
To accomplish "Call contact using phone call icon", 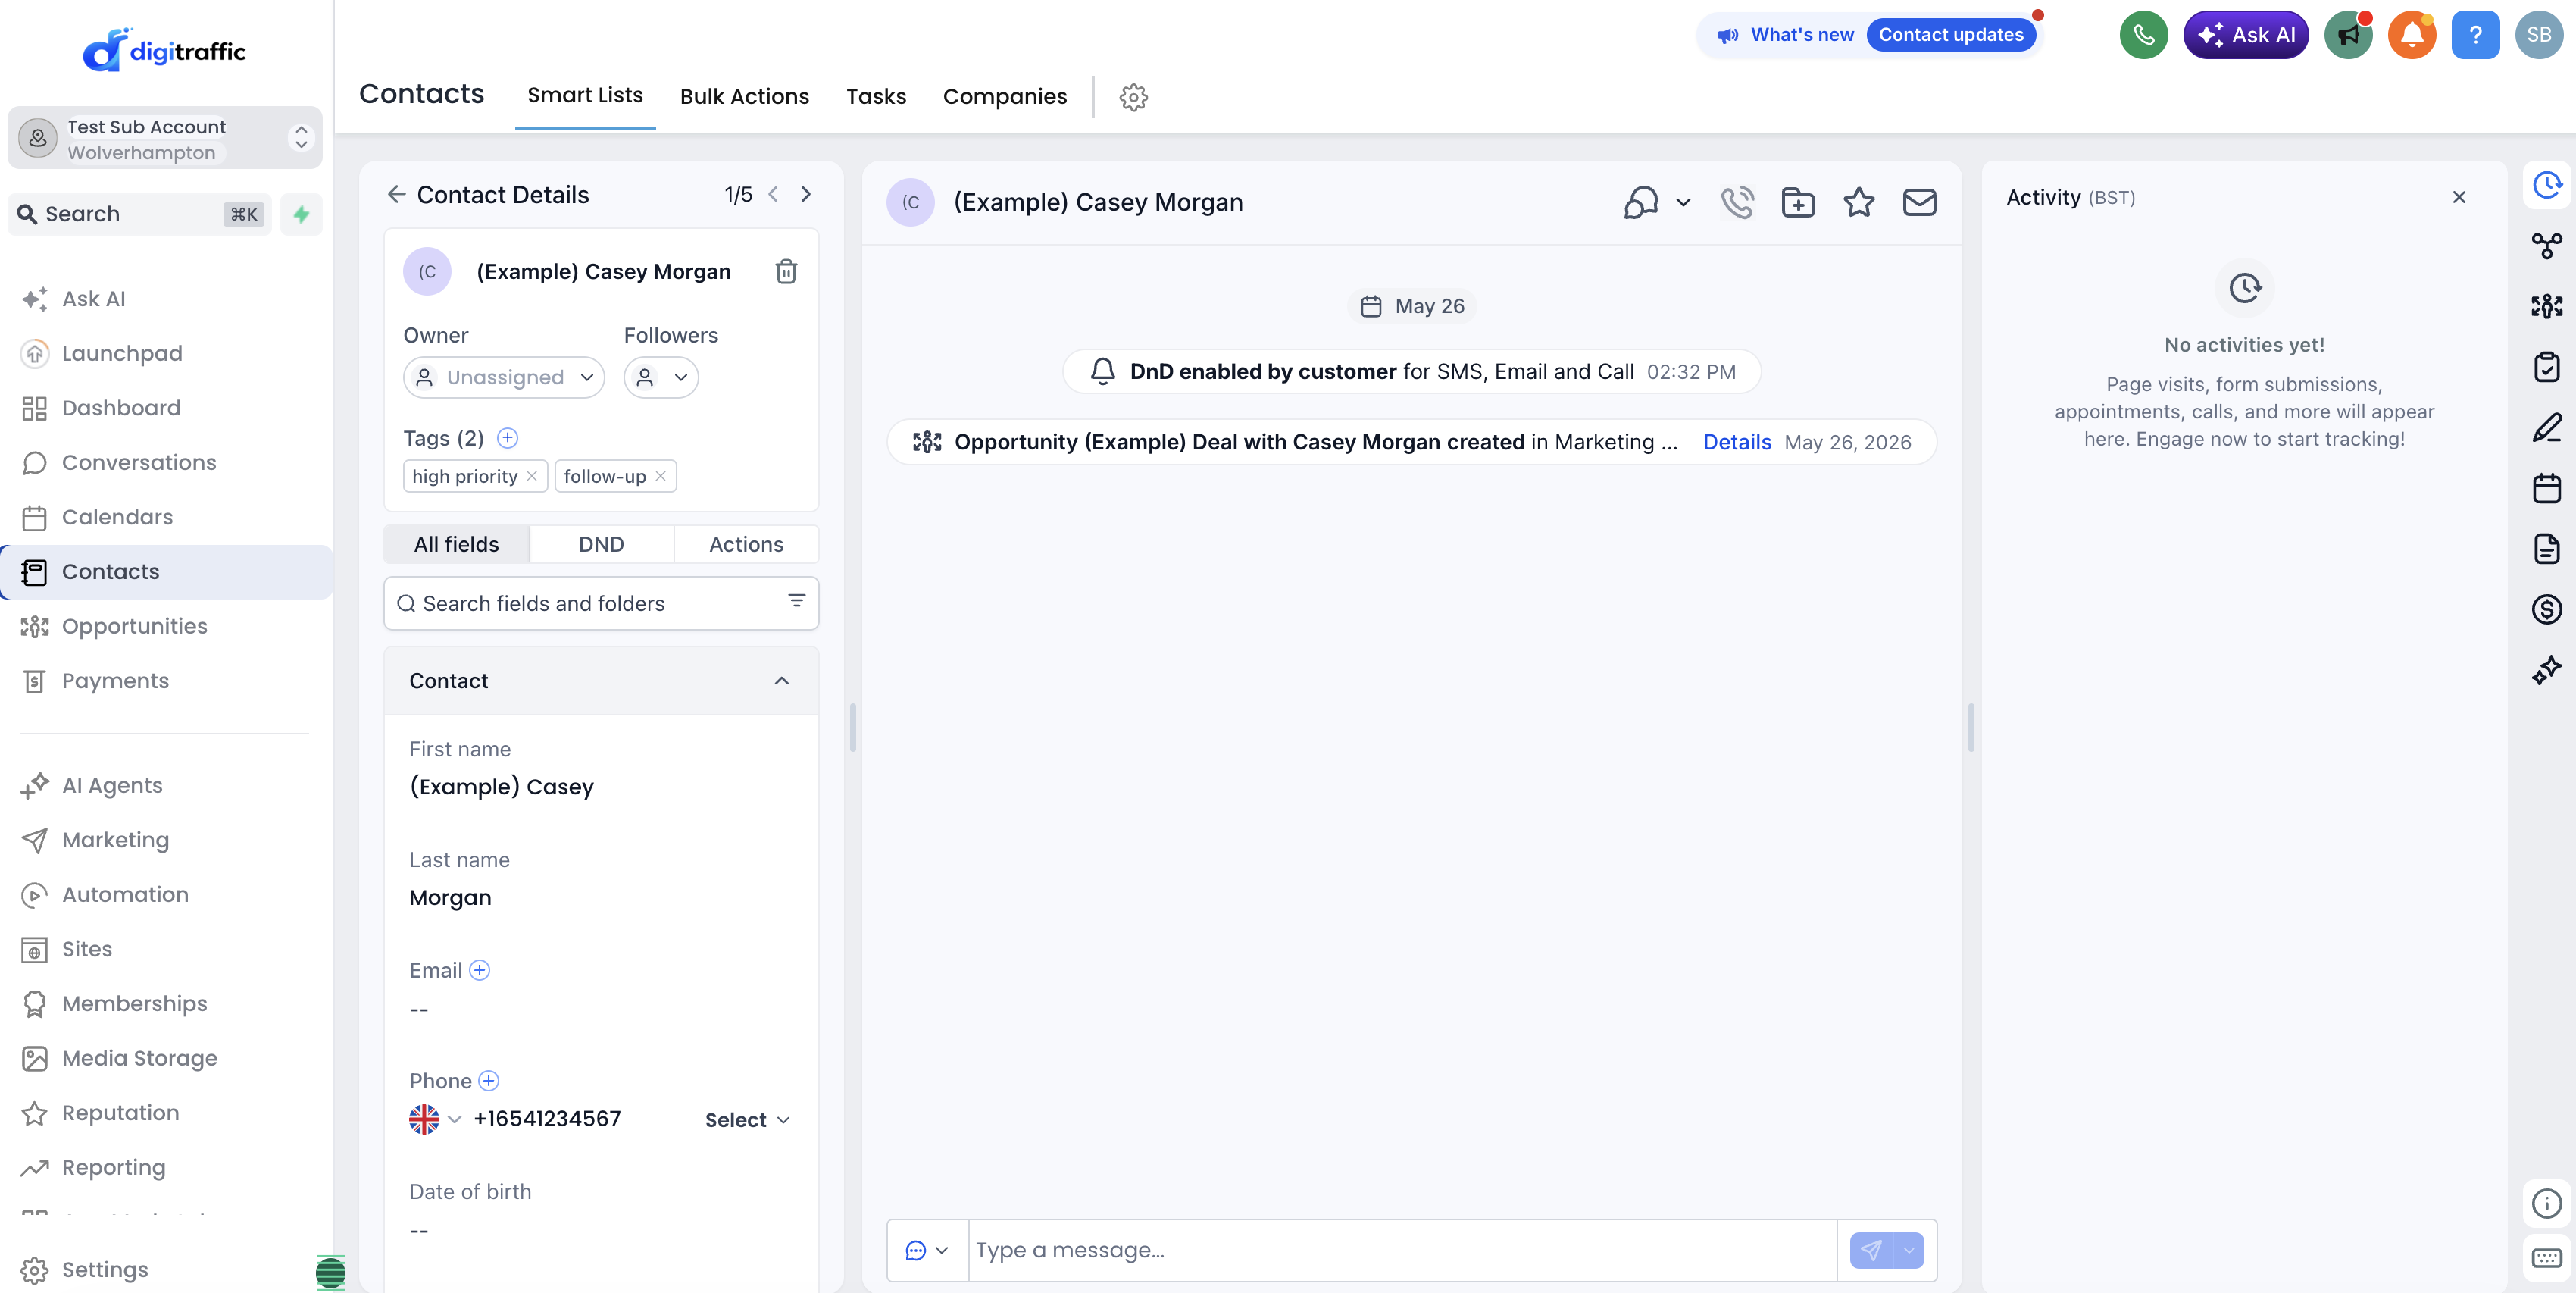I will click(x=1737, y=202).
